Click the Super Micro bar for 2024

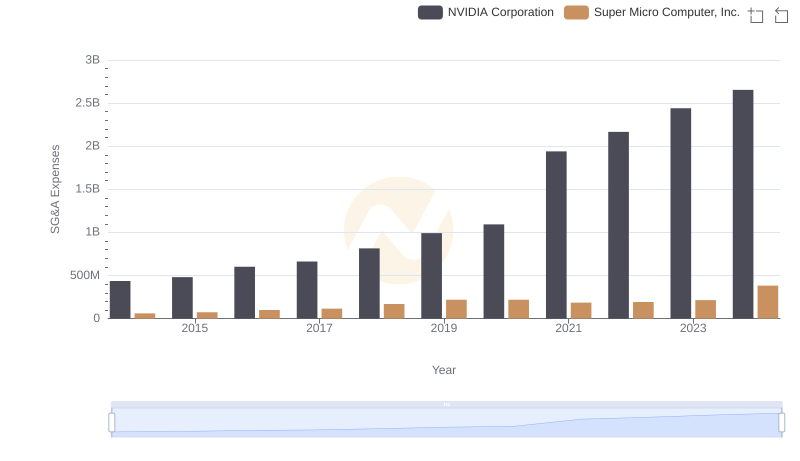(768, 302)
